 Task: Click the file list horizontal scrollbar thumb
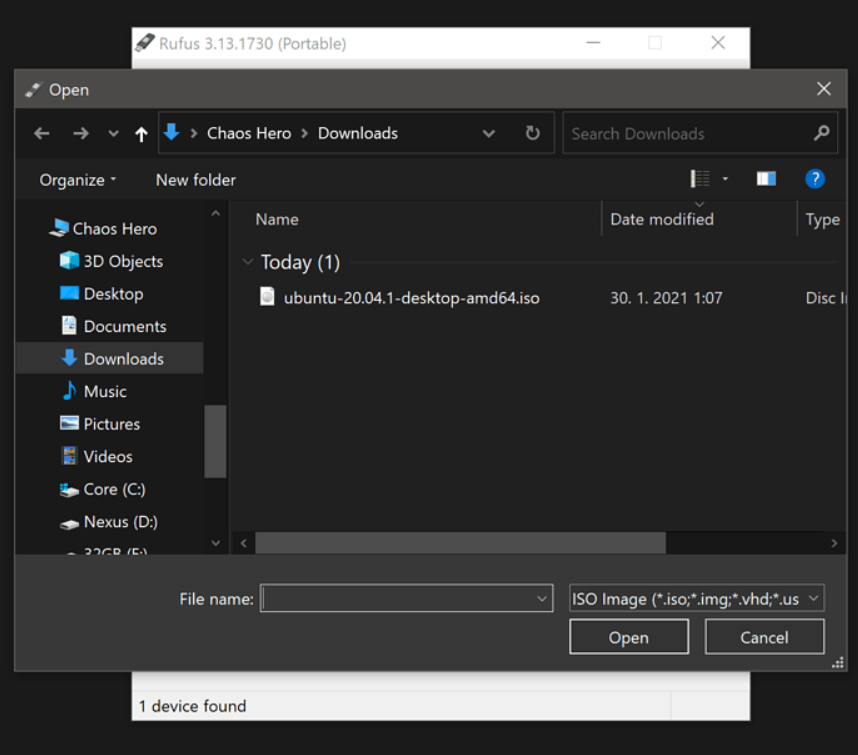coord(460,543)
